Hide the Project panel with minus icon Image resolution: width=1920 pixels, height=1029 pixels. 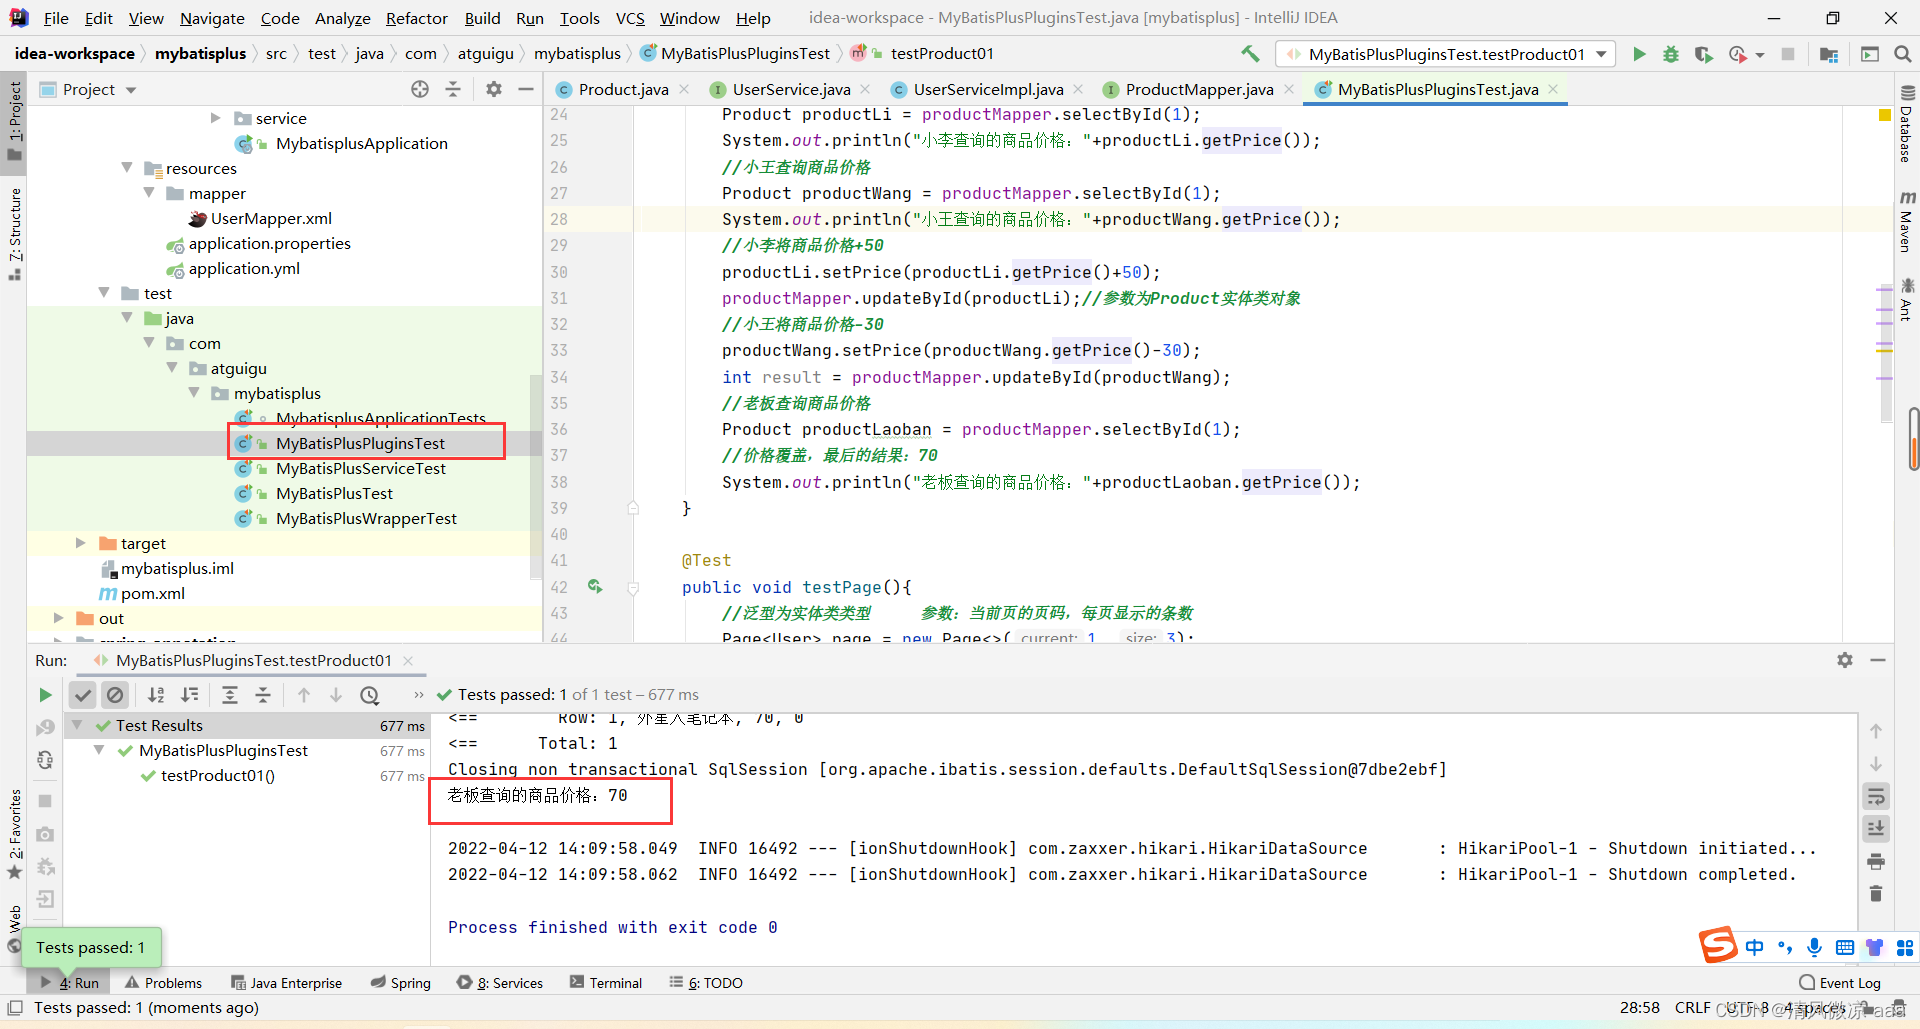(526, 89)
